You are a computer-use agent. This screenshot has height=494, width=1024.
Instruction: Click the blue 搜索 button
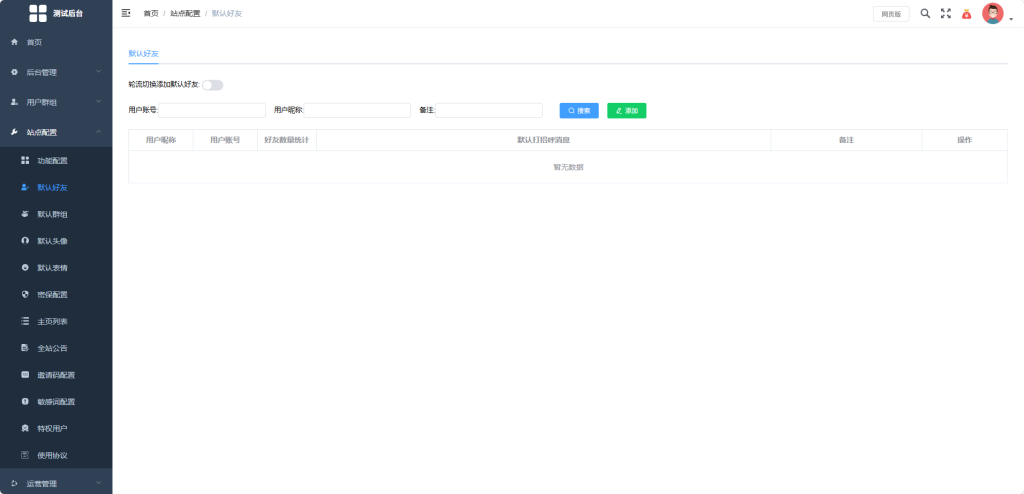click(579, 110)
